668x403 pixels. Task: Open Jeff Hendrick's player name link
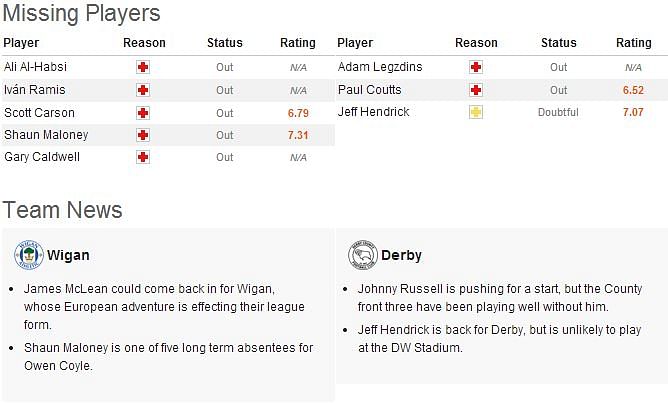coord(374,112)
